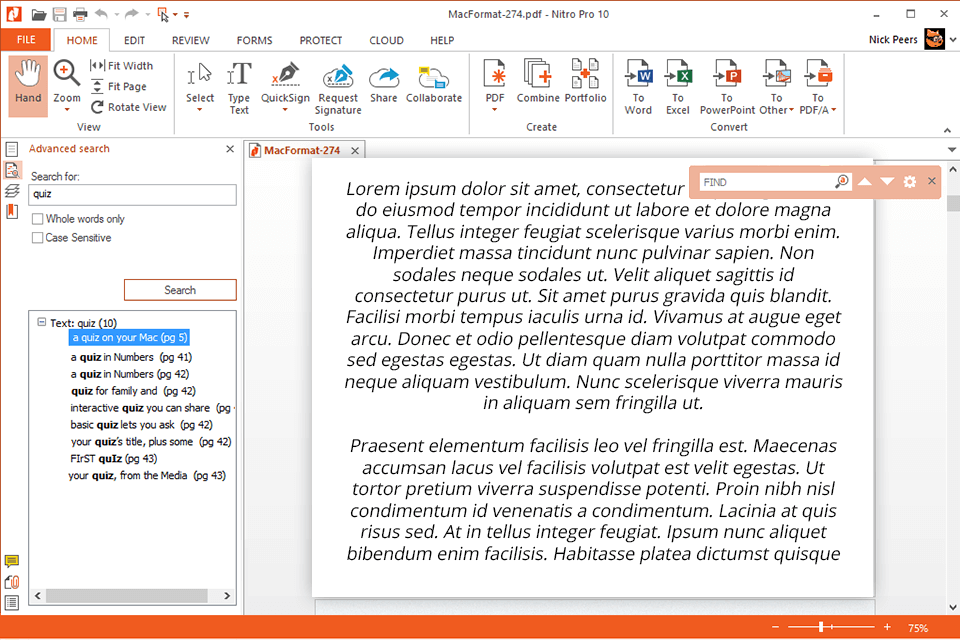This screenshot has width=960, height=640.
Task: Toggle the Case Sensitive checkbox
Action: pyautogui.click(x=38, y=238)
